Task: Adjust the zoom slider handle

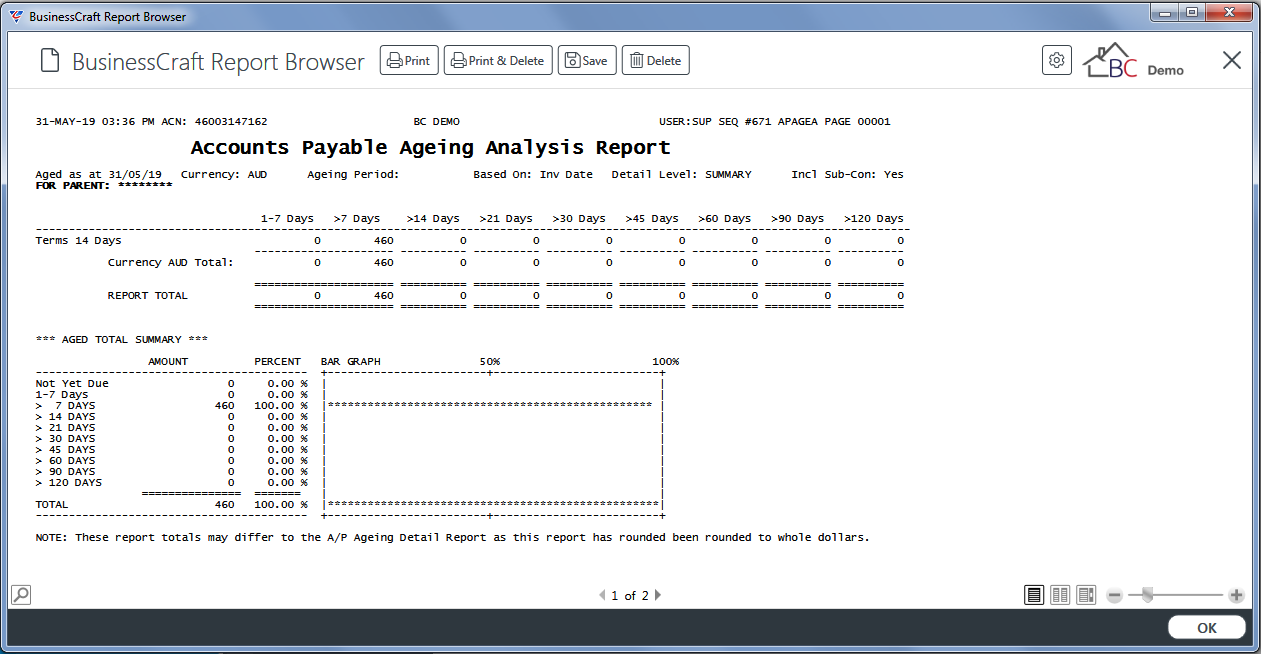Action: (1147, 595)
